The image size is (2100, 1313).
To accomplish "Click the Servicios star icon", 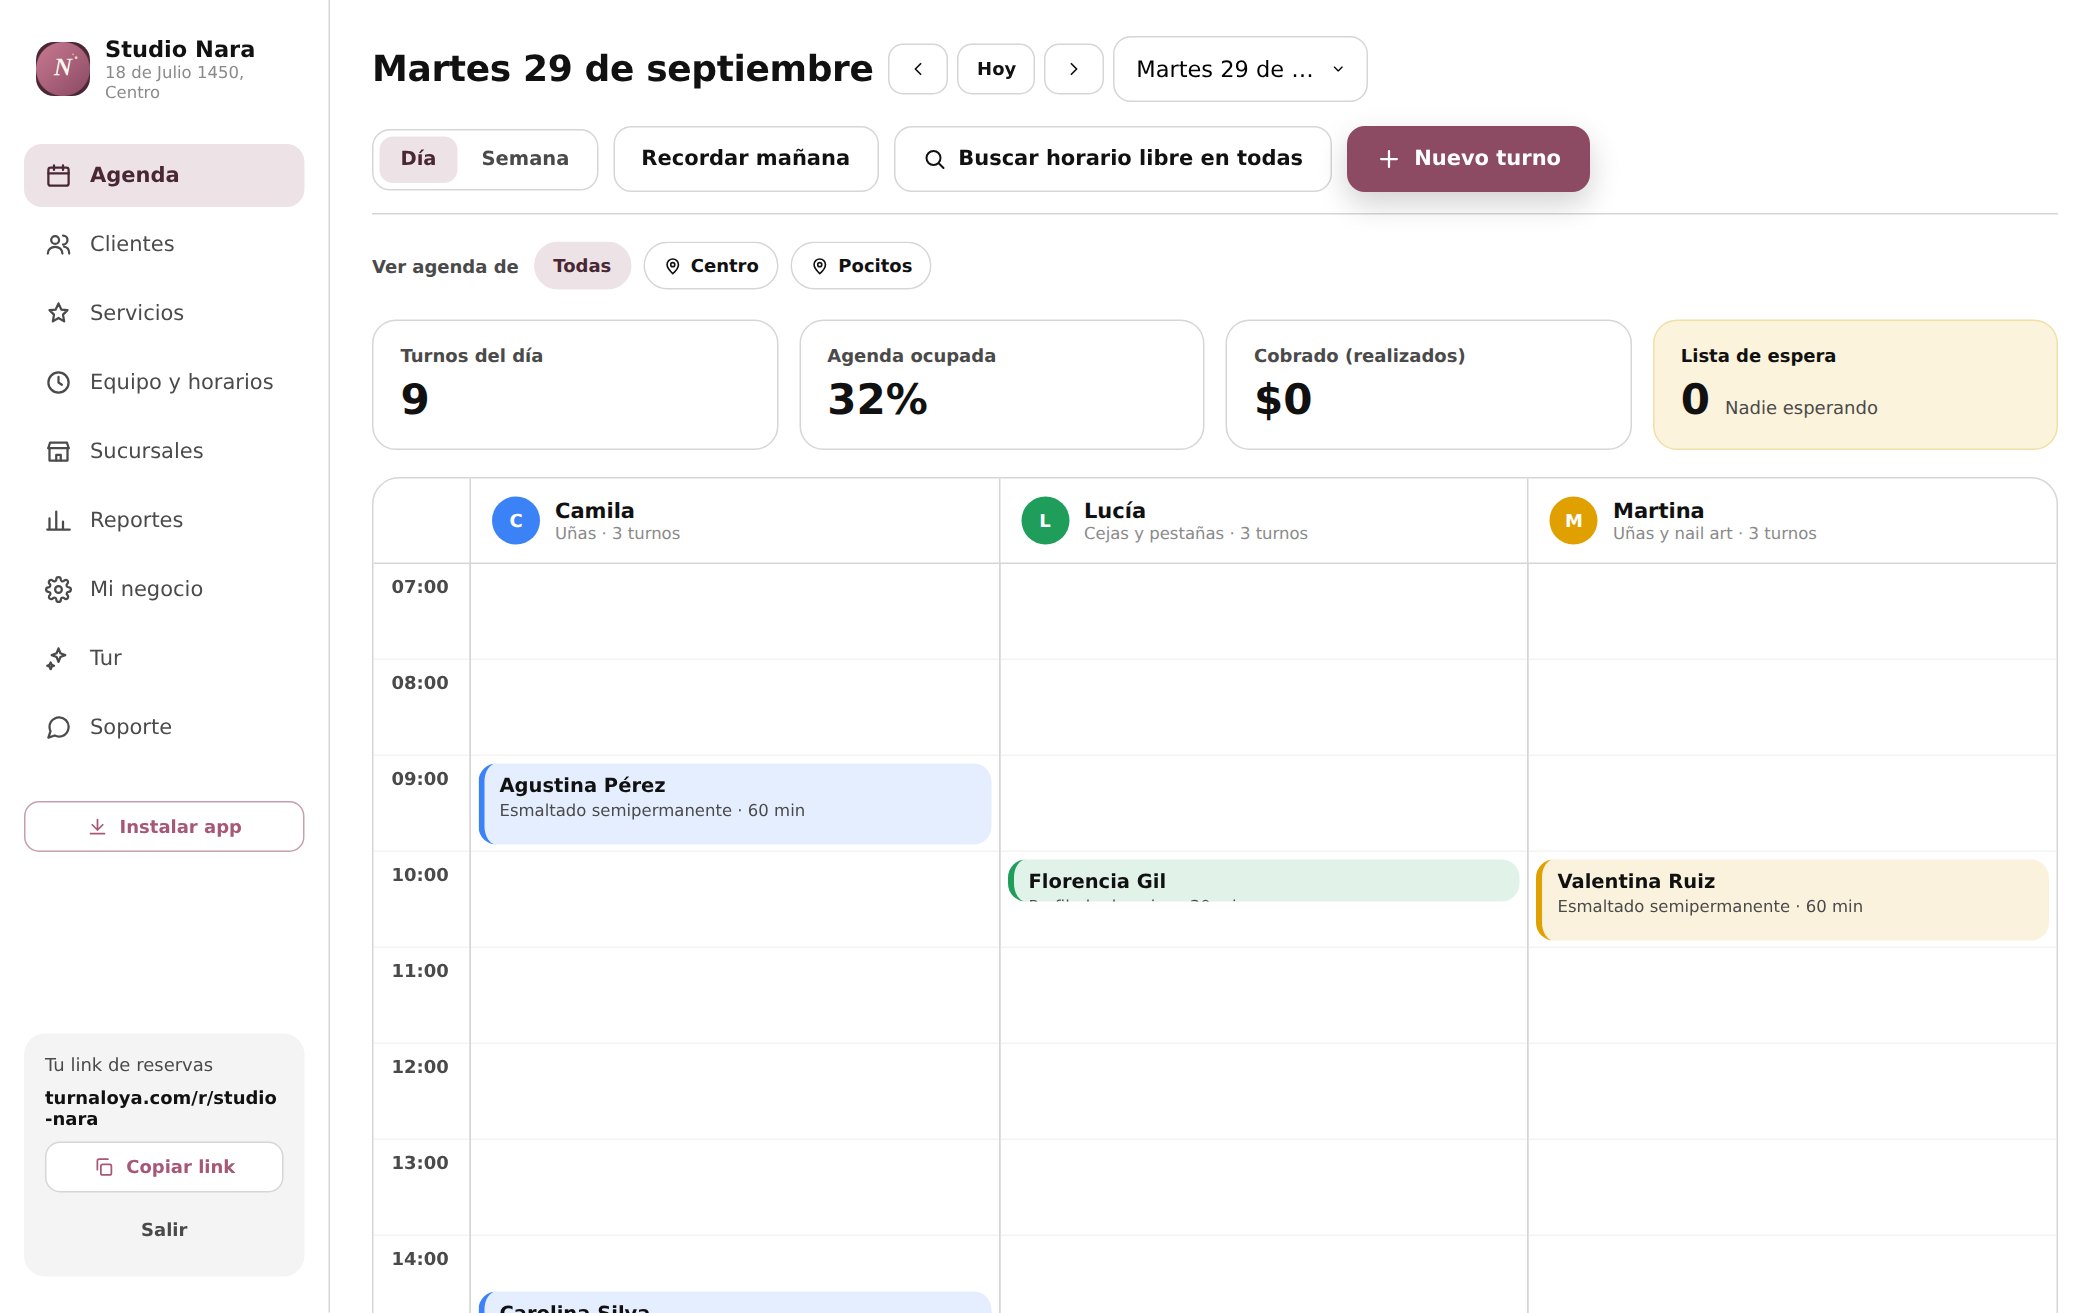I will coord(59,313).
